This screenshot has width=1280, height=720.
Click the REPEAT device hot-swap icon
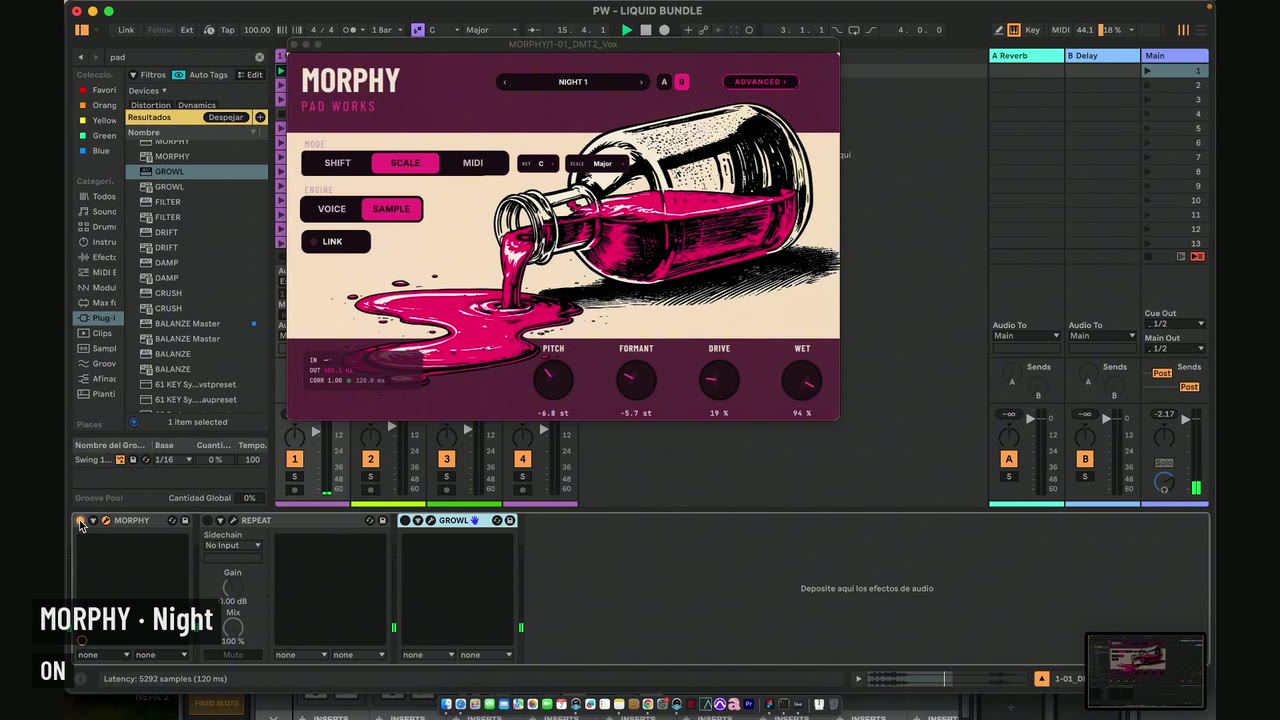tap(370, 520)
